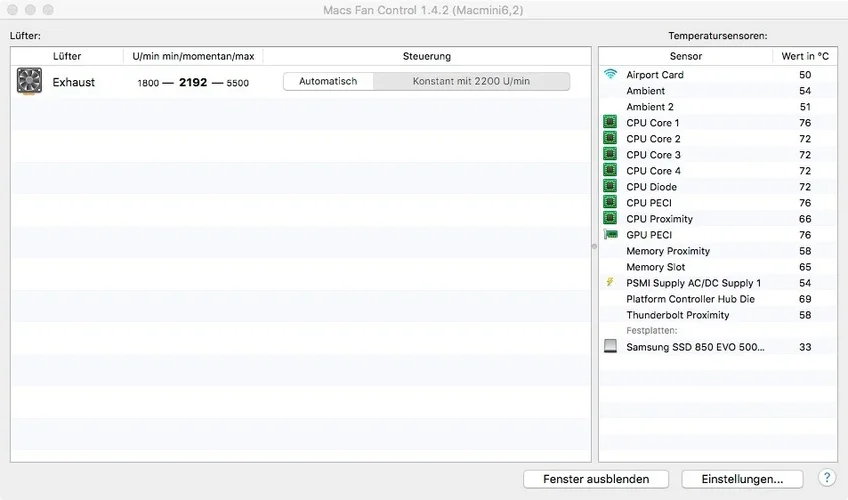Click the CPU Core 4 chip icon
The image size is (848, 500).
point(610,170)
